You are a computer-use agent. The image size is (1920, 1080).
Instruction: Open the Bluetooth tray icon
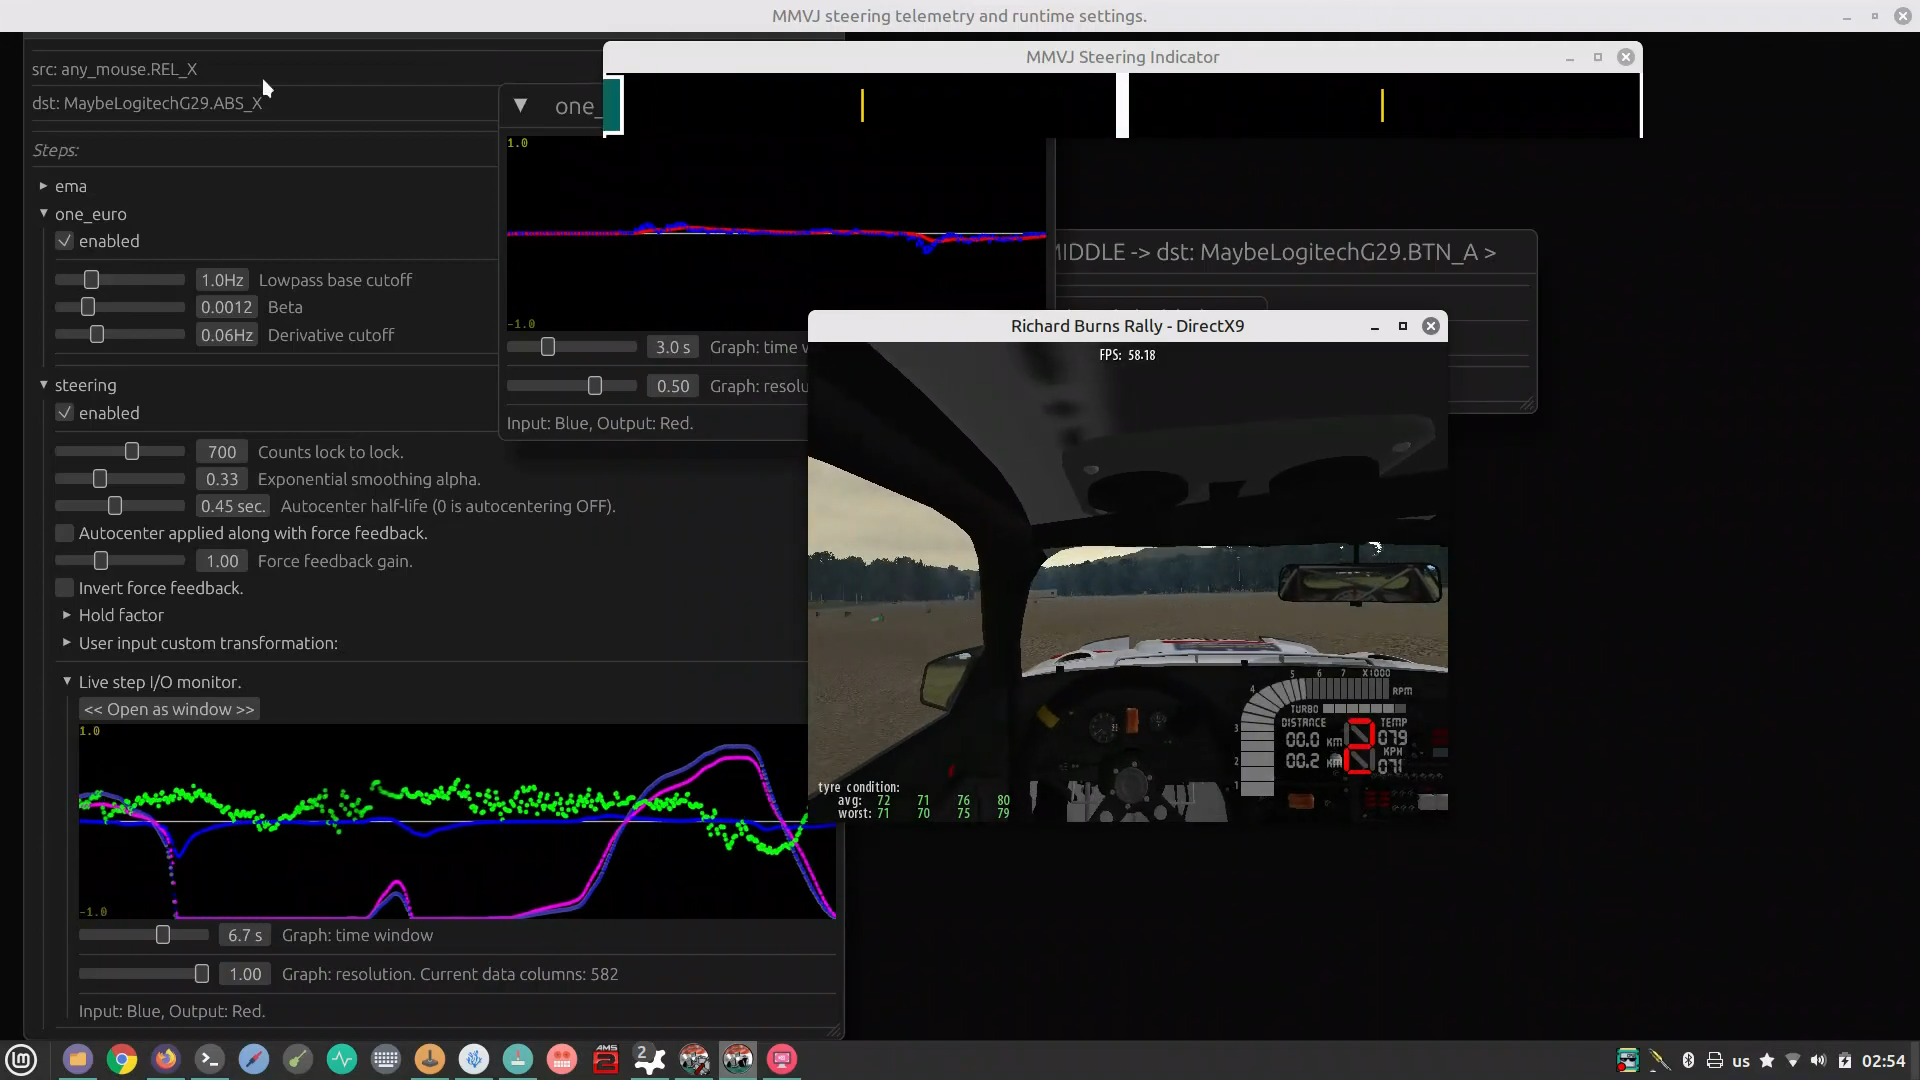pyautogui.click(x=1688, y=1060)
